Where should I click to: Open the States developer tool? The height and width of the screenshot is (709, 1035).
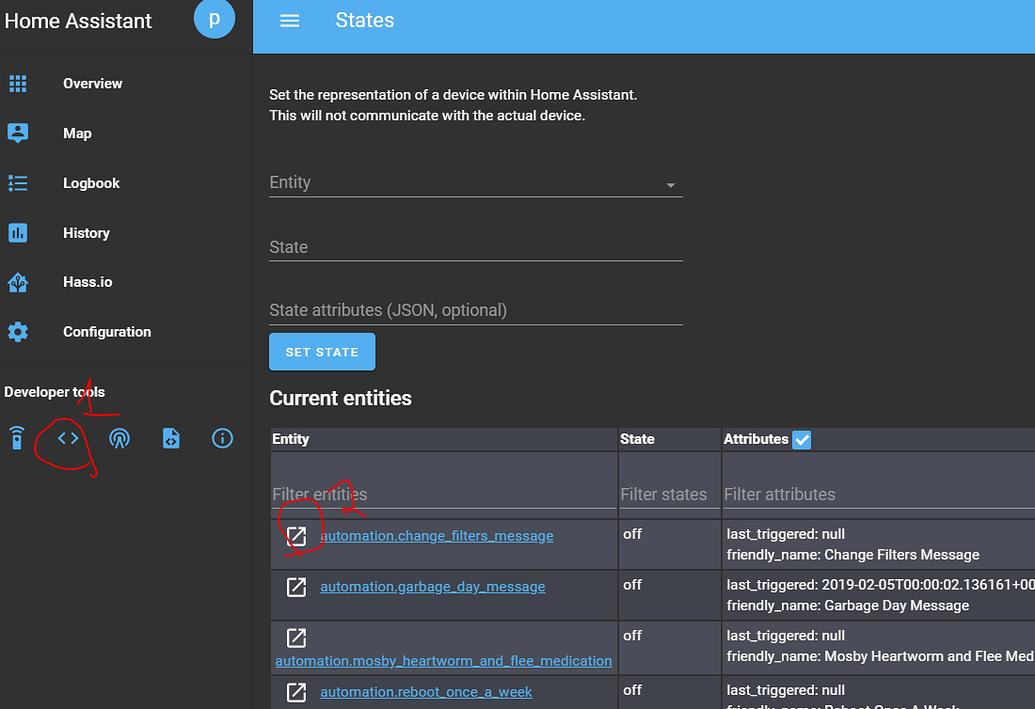coord(66,438)
